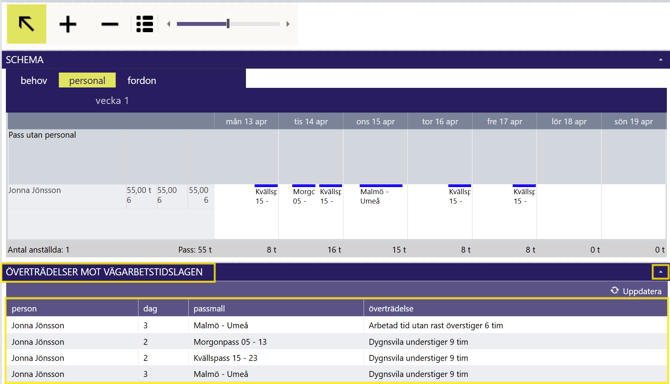The image size is (670, 384).
Task: Collapse the SCHEMA panel
Action: [661, 60]
